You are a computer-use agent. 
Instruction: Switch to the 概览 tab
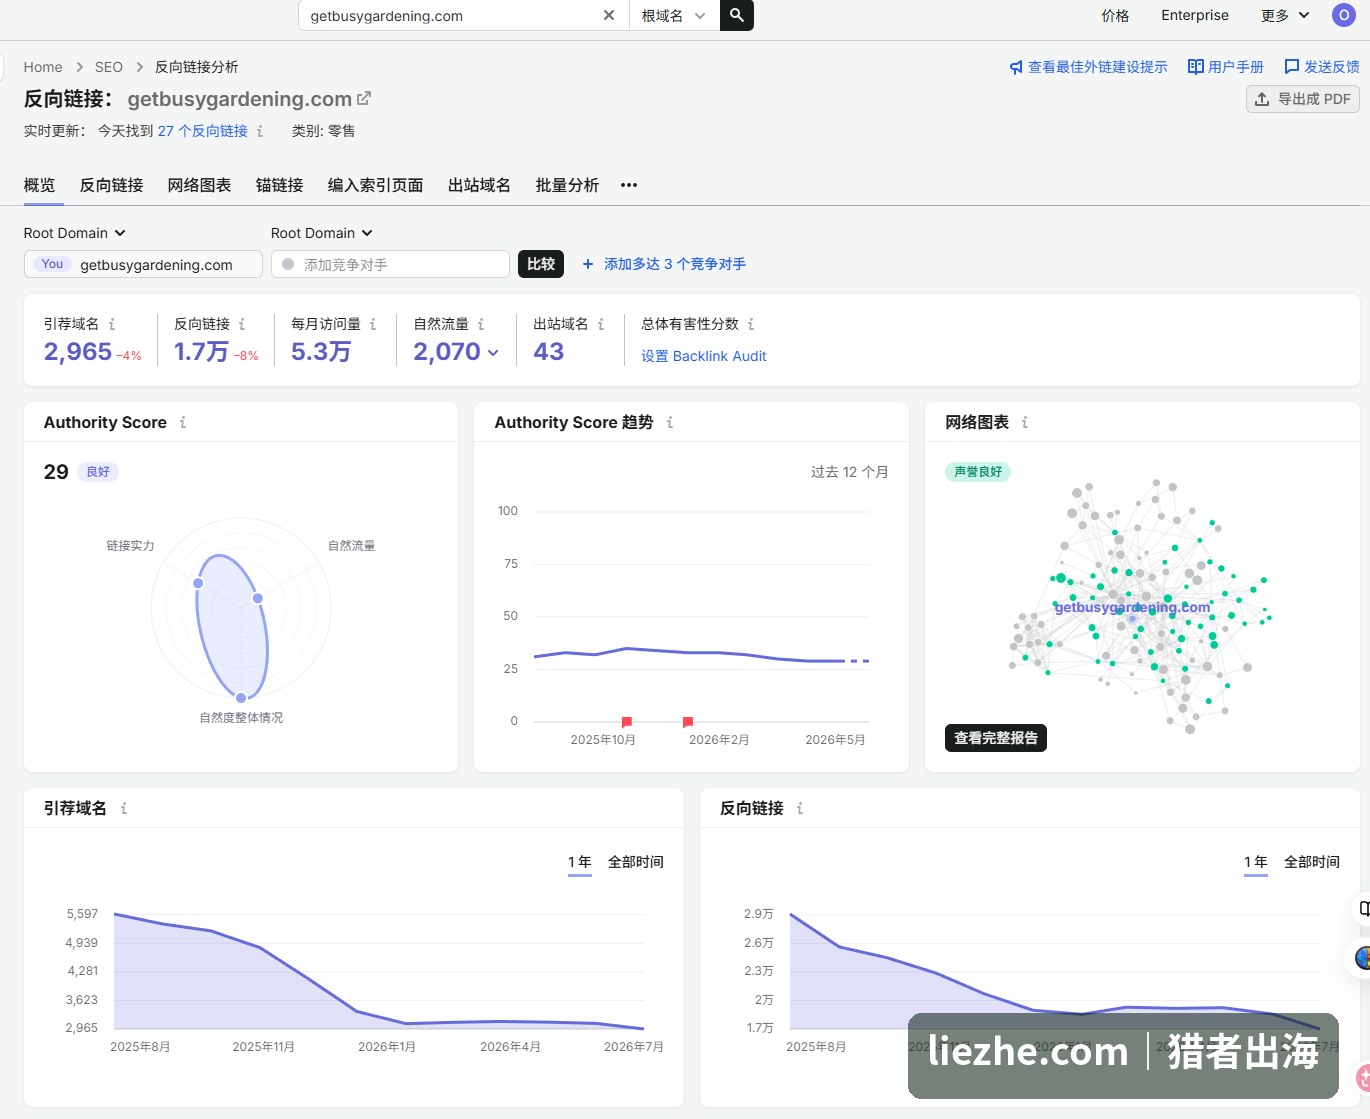[40, 185]
